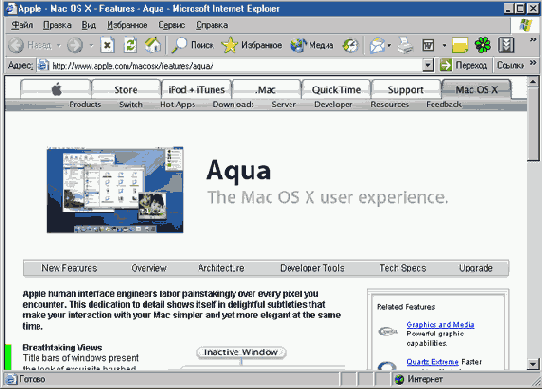
Task: Click the Переход go button
Action: pos(464,65)
